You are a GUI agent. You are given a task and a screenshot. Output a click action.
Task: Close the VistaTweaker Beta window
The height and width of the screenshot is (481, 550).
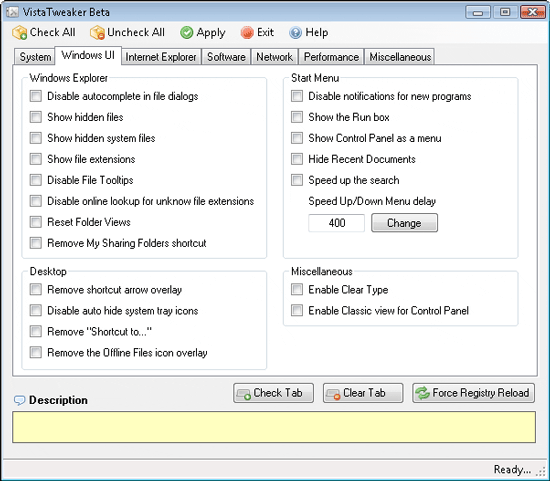click(532, 13)
